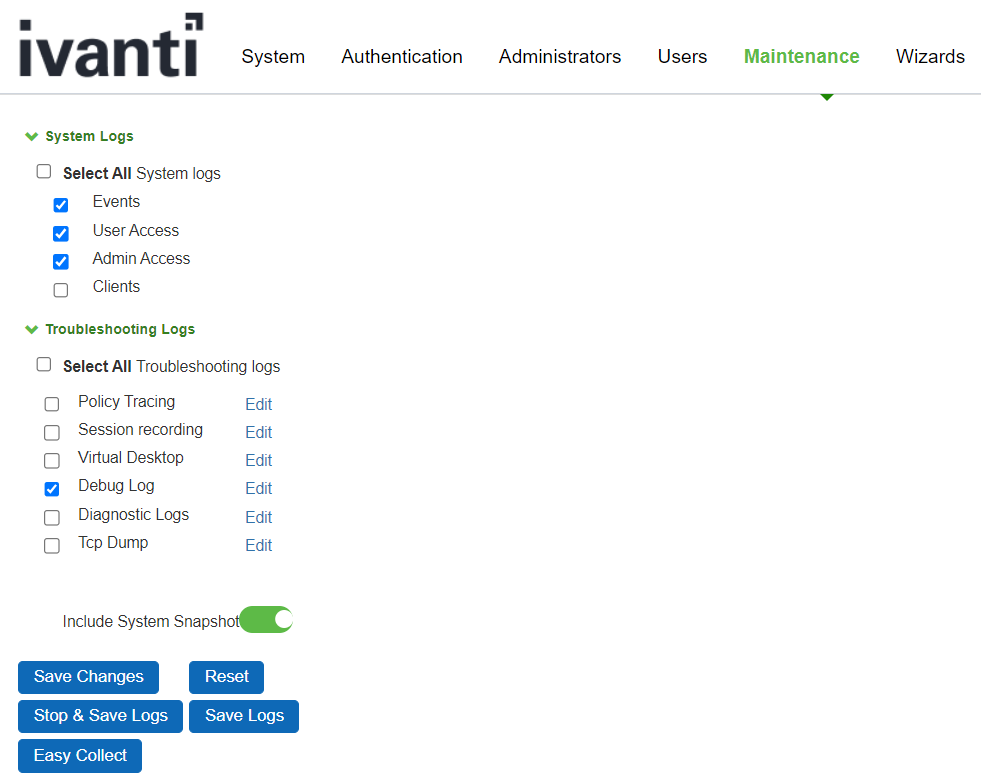This screenshot has width=981, height=783.
Task: Tick the Tcp Dump checkbox
Action: 52,546
